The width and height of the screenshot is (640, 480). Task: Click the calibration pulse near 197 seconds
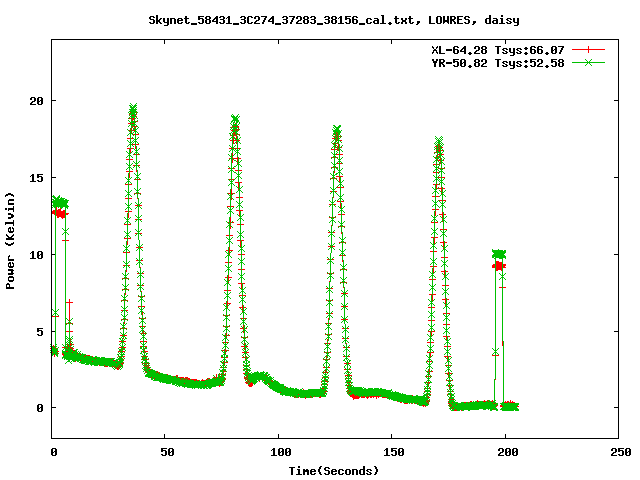pos(499,260)
